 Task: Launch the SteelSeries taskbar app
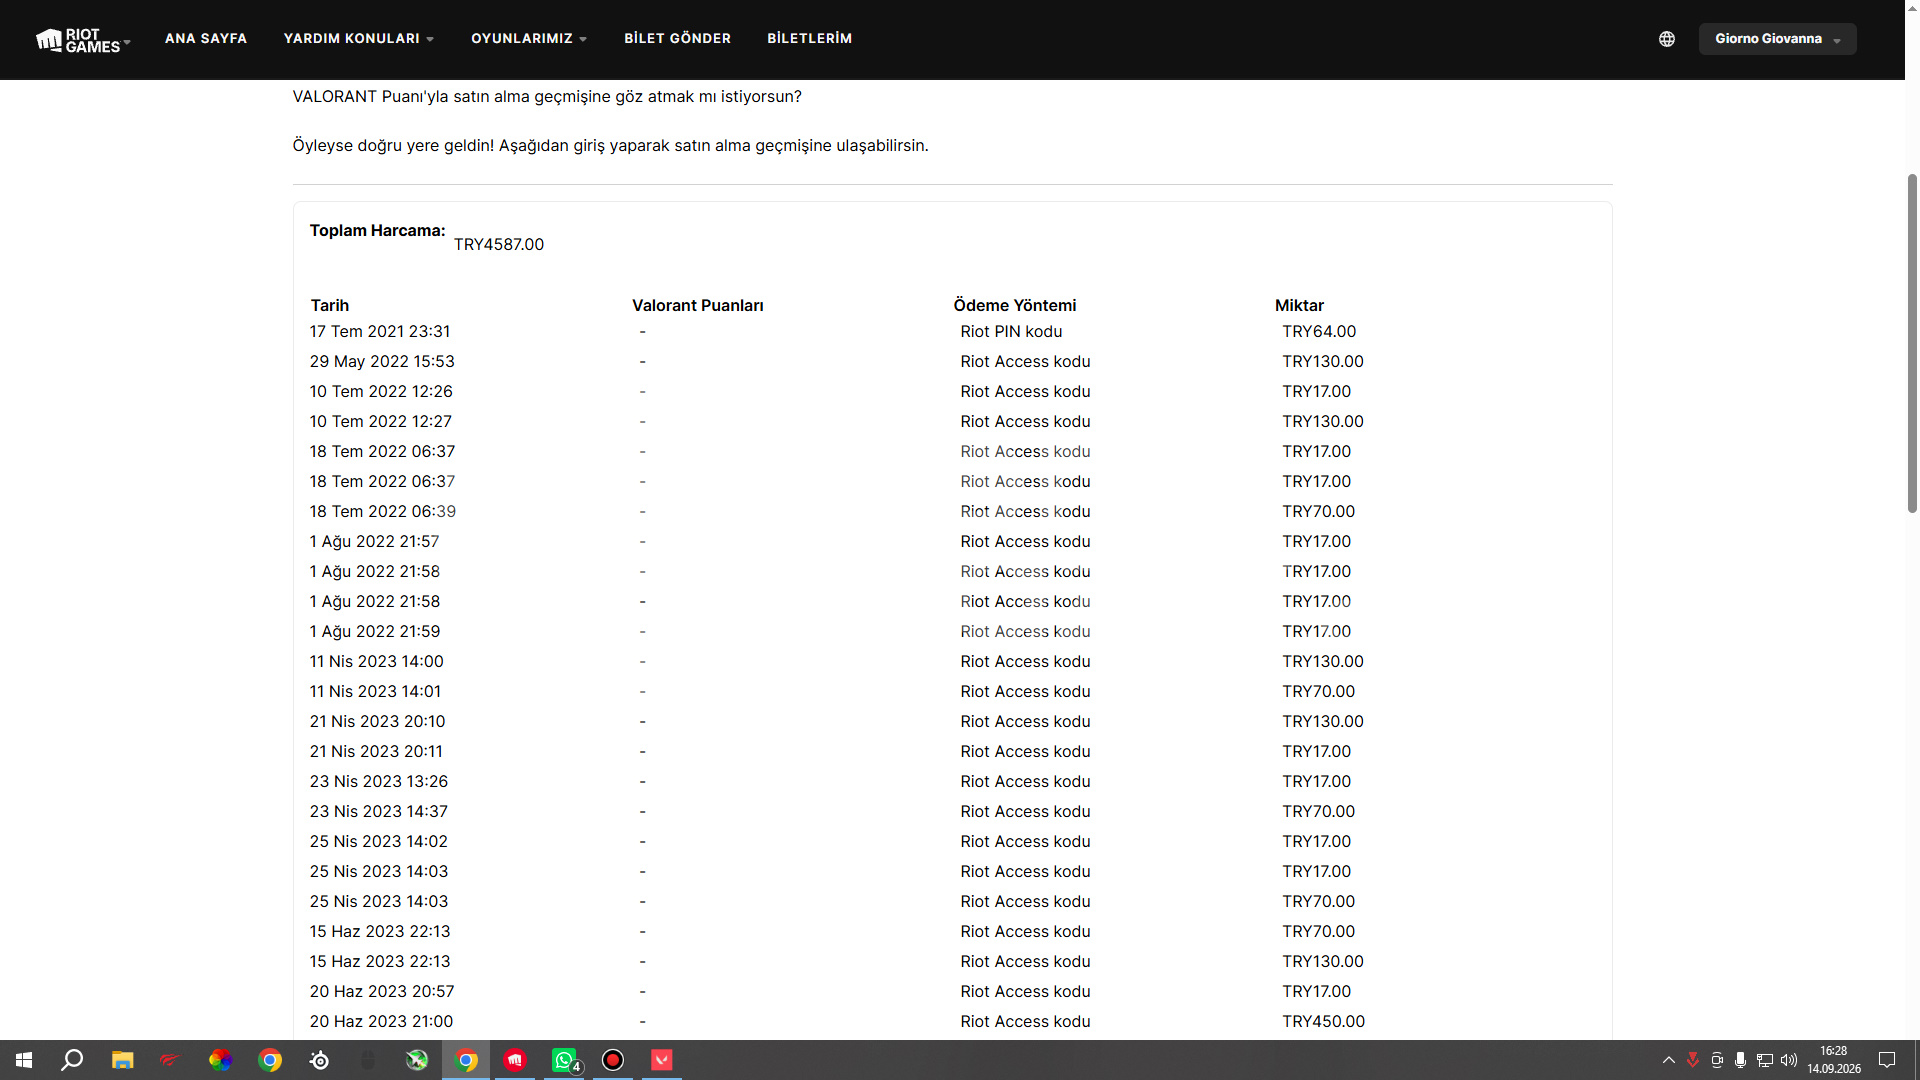[x=319, y=1060]
